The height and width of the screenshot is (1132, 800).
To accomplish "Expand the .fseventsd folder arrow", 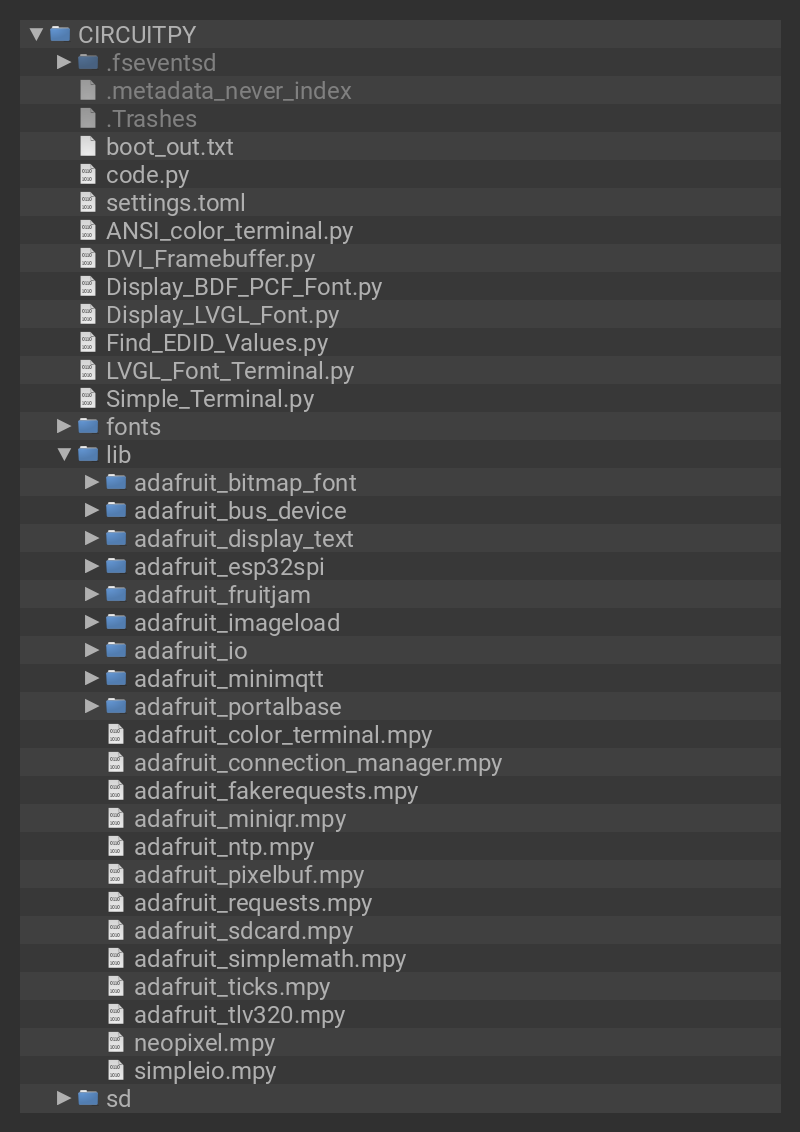I will [x=64, y=62].
